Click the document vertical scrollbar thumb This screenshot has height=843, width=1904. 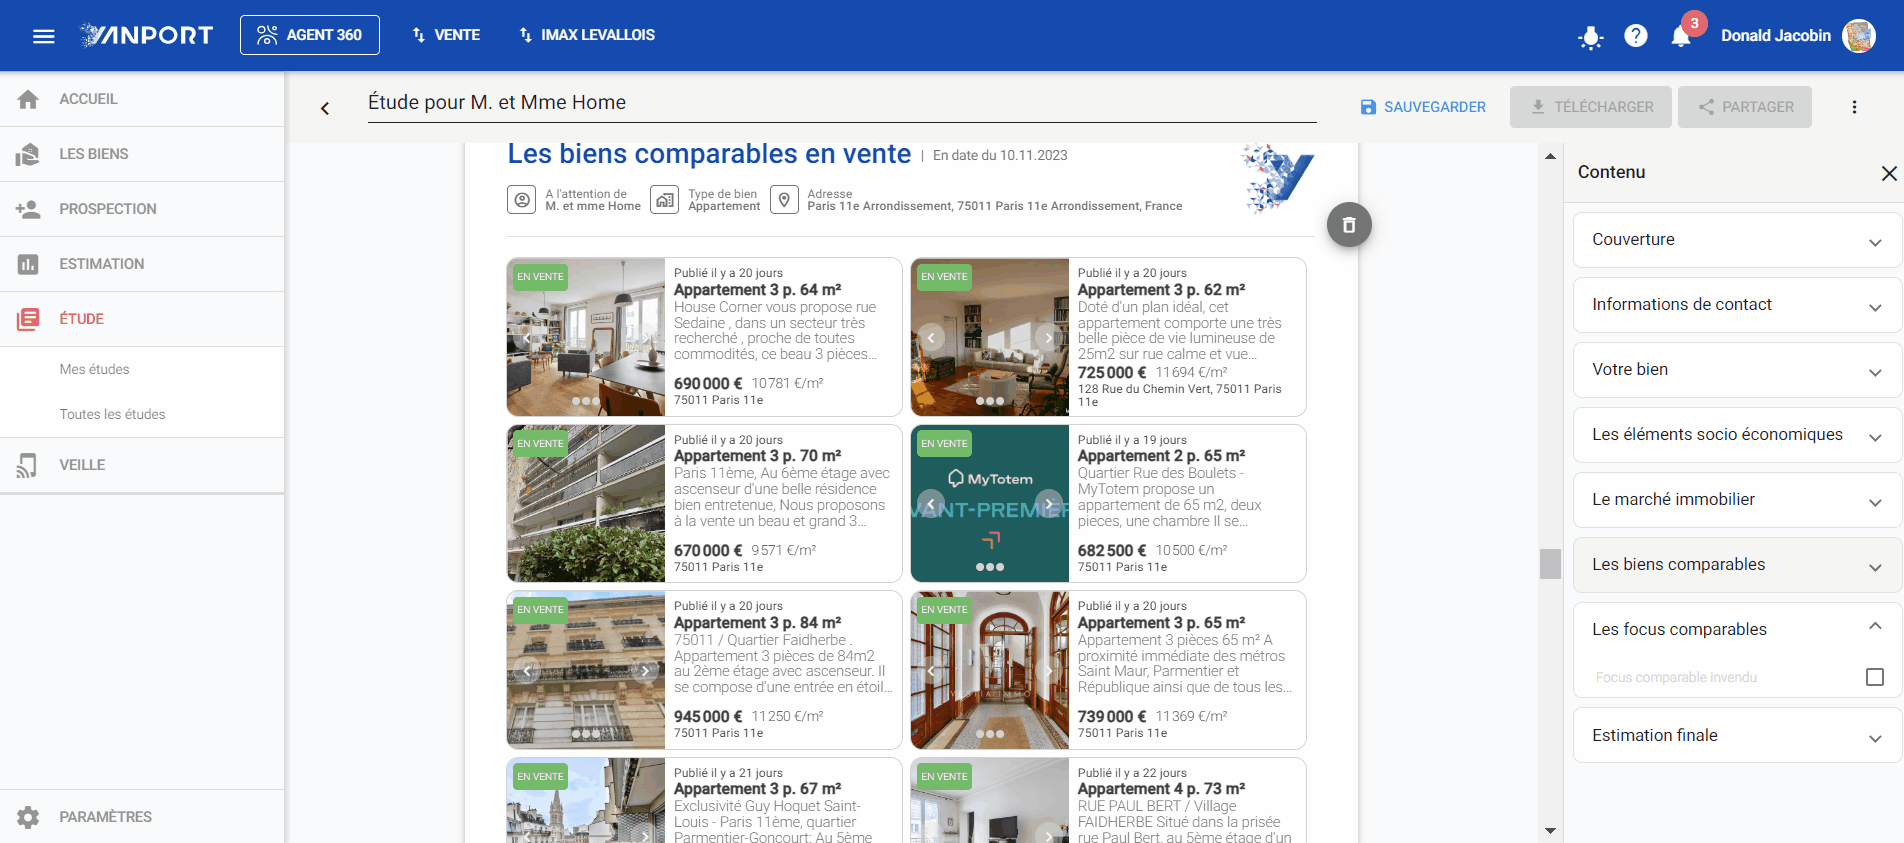tap(1550, 564)
